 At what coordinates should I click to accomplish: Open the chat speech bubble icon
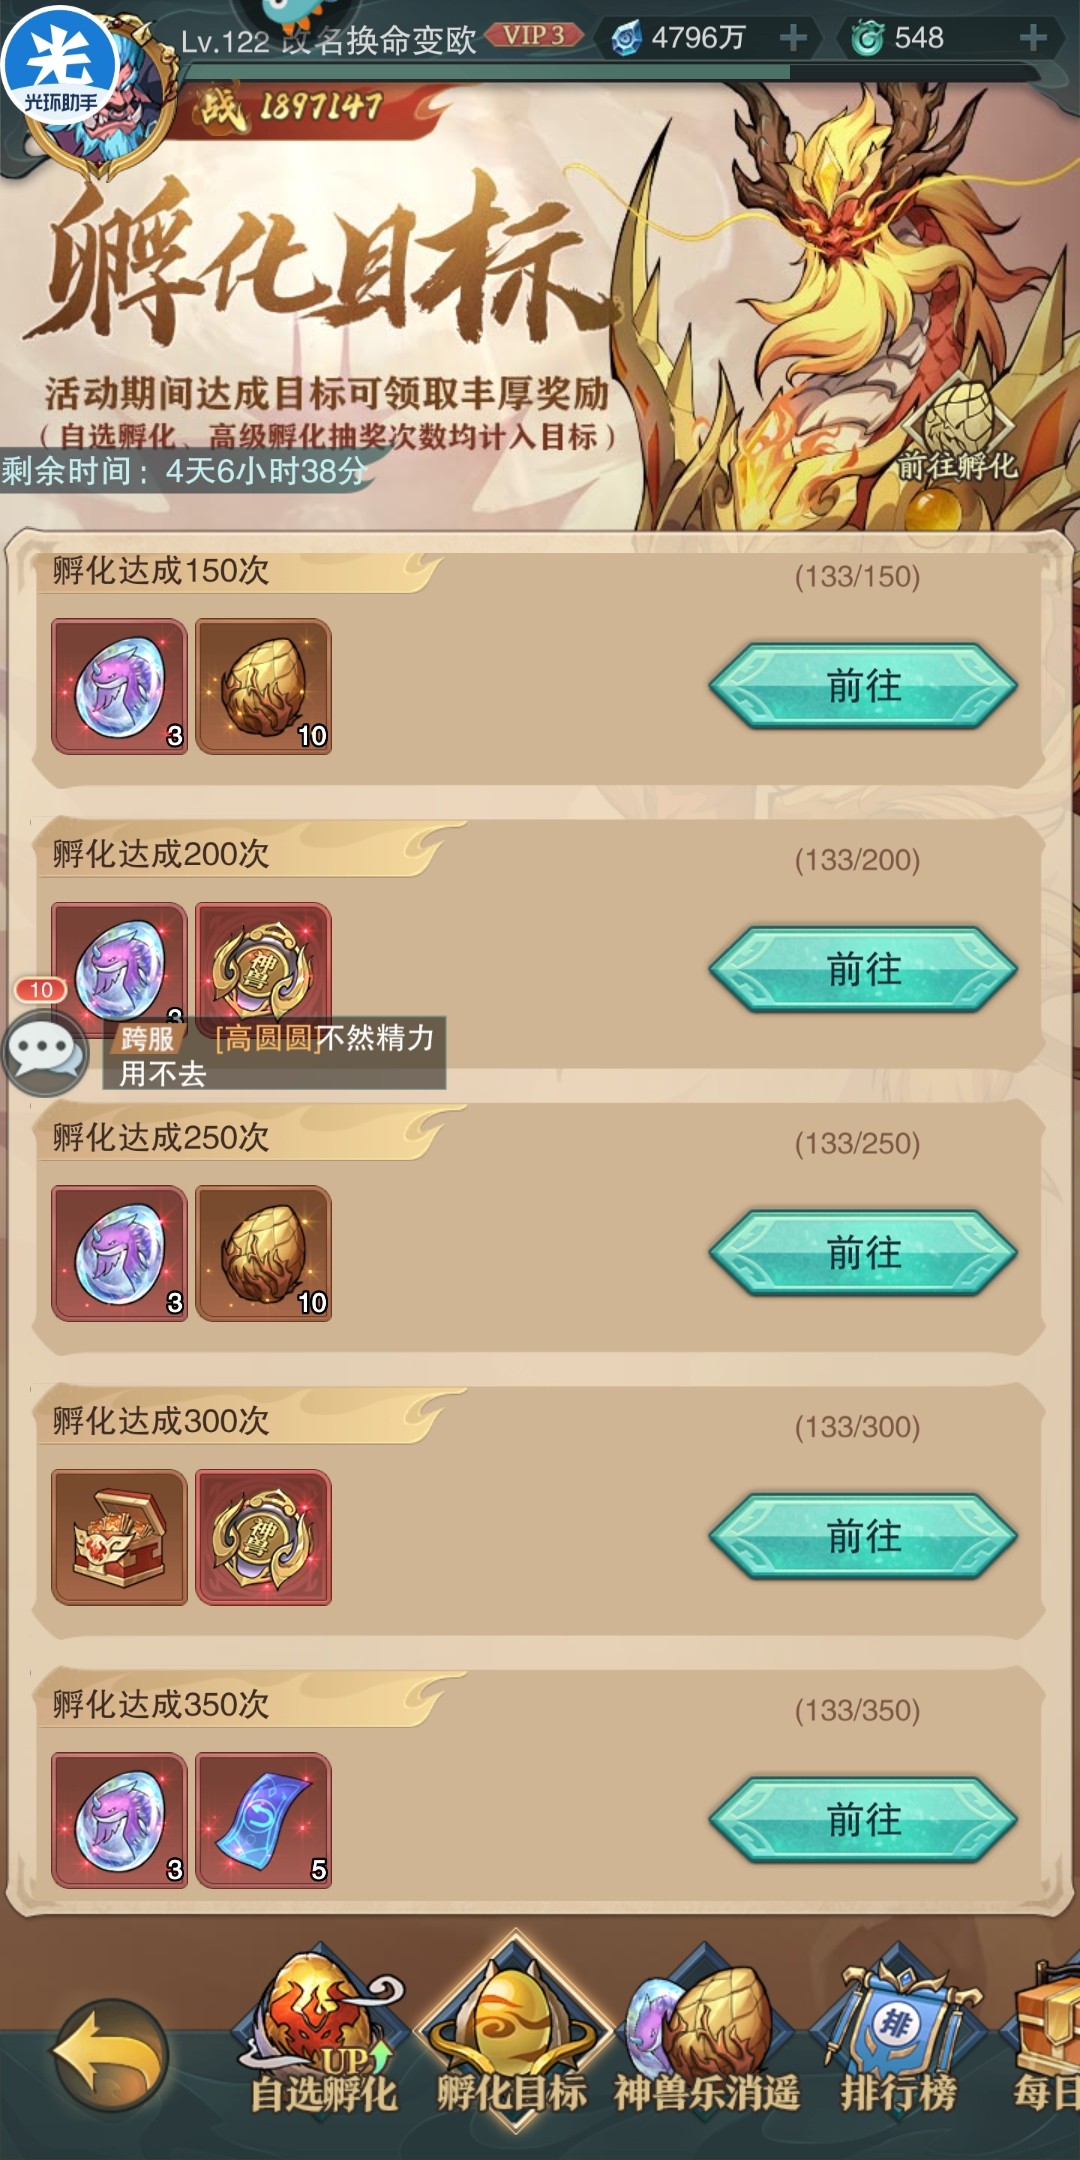(45, 1051)
